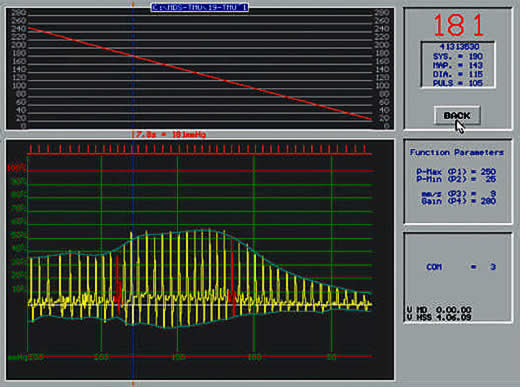Click the SYS. = 190 value

coord(458,56)
